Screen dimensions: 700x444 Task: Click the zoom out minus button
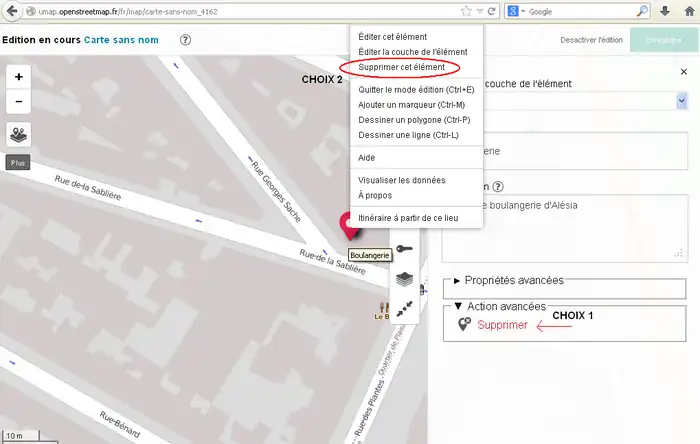19,102
